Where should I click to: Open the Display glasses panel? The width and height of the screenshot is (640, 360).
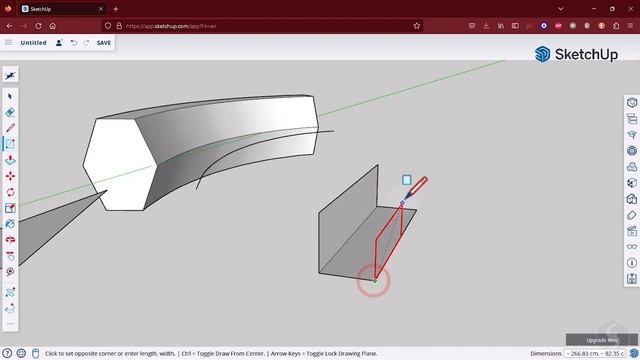632,247
